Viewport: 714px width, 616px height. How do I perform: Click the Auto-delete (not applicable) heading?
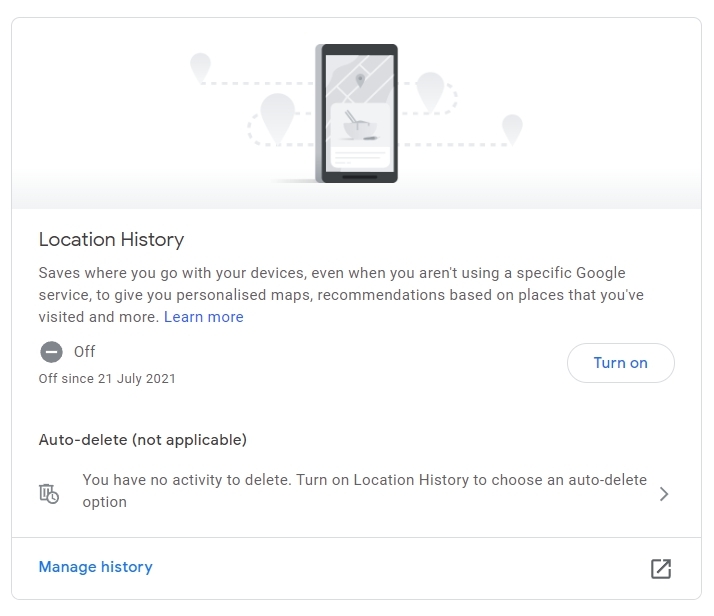point(143,440)
